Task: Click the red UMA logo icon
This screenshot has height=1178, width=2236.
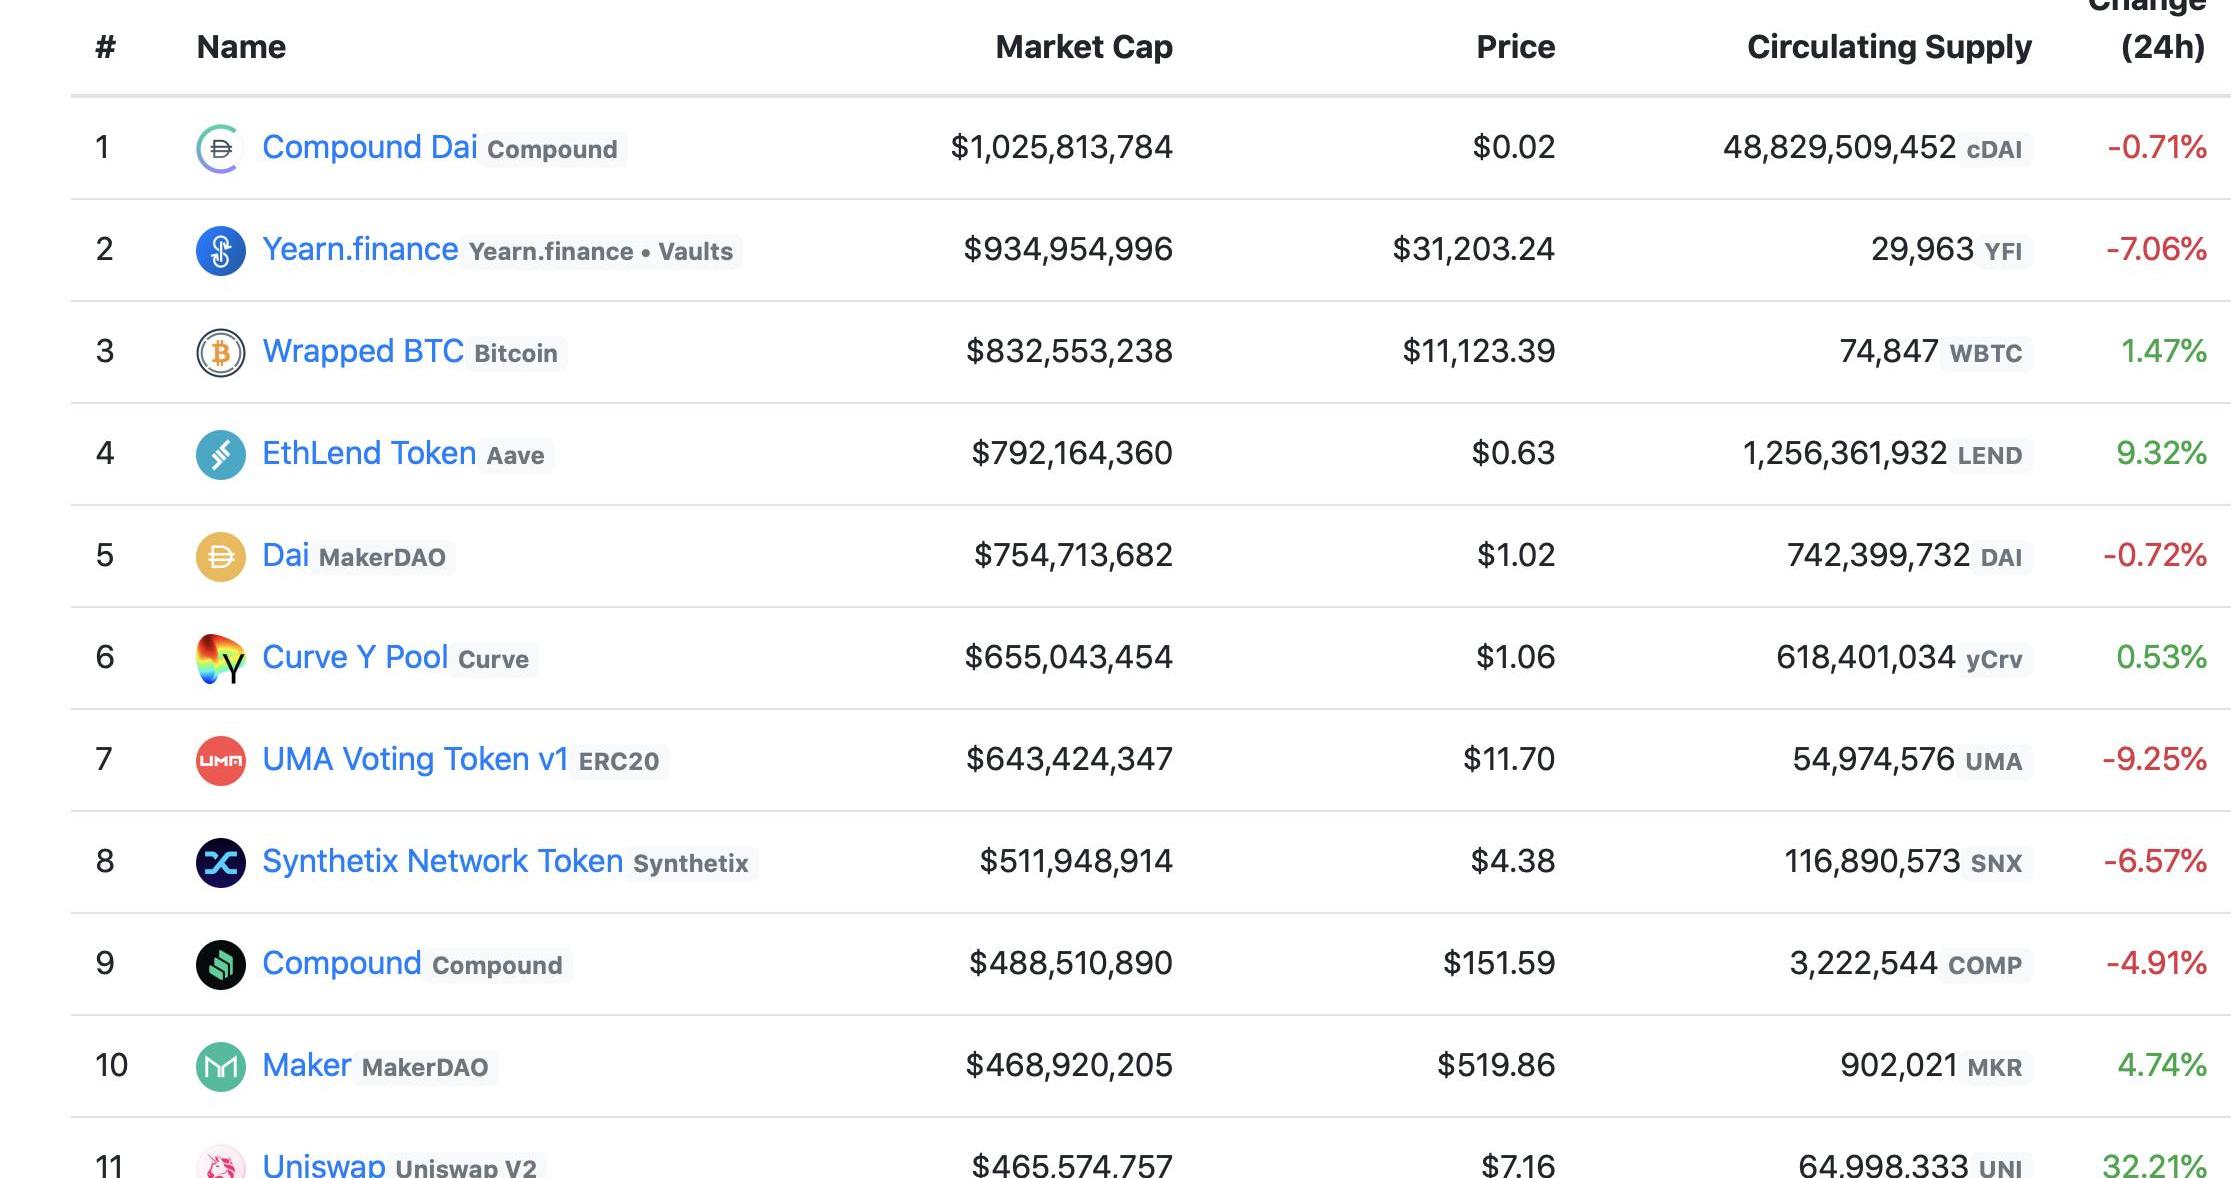Action: (x=220, y=761)
